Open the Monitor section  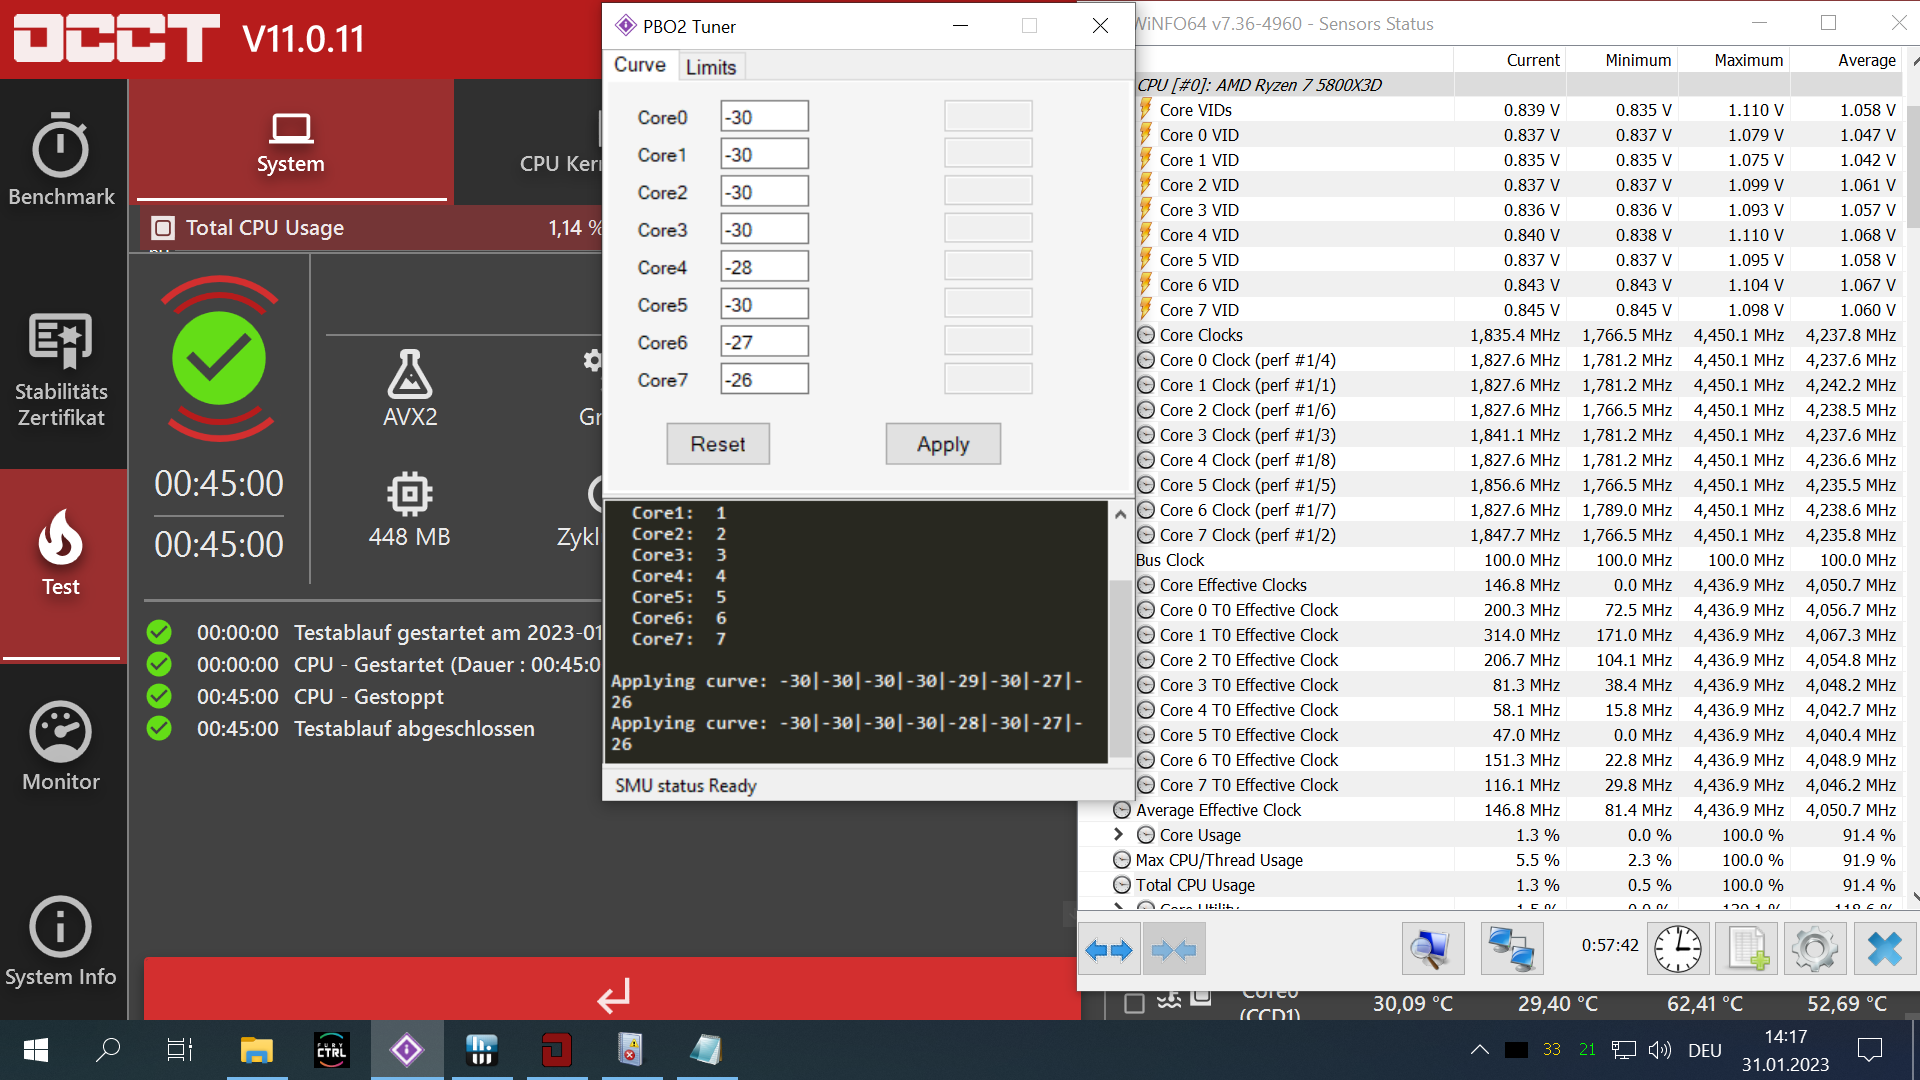pos(61,747)
